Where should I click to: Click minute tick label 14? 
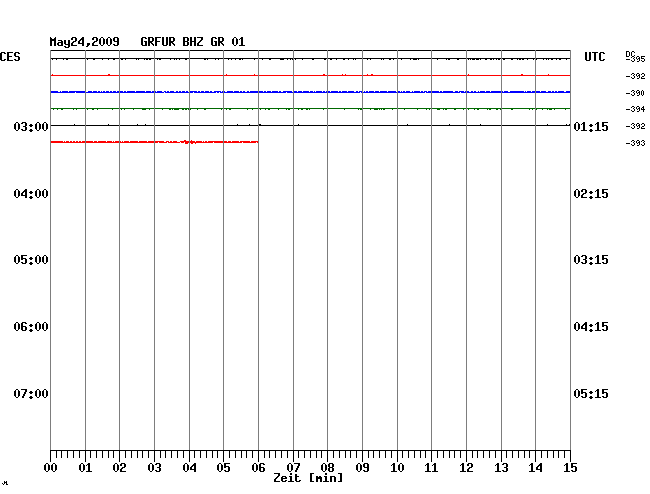(x=536, y=468)
